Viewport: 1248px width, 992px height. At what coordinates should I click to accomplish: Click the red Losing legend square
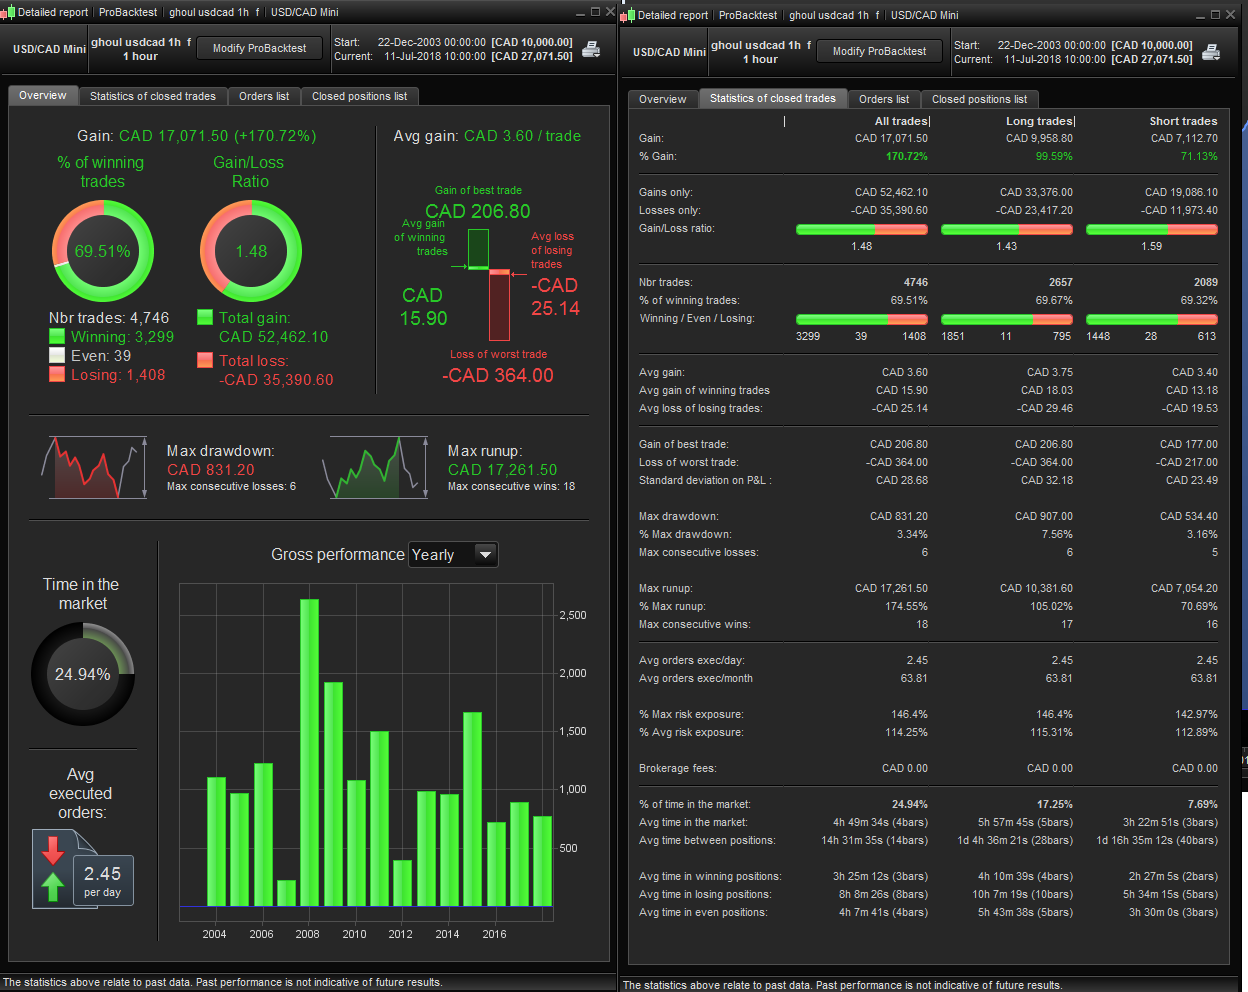tap(57, 374)
